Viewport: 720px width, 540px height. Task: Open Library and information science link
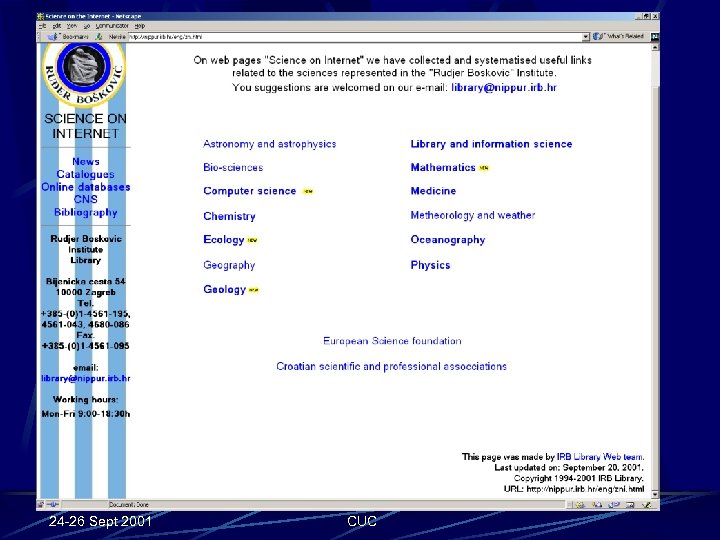click(491, 144)
